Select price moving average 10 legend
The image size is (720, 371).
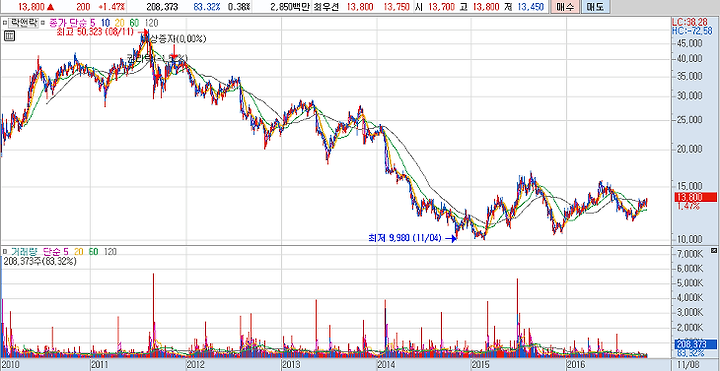coord(106,22)
